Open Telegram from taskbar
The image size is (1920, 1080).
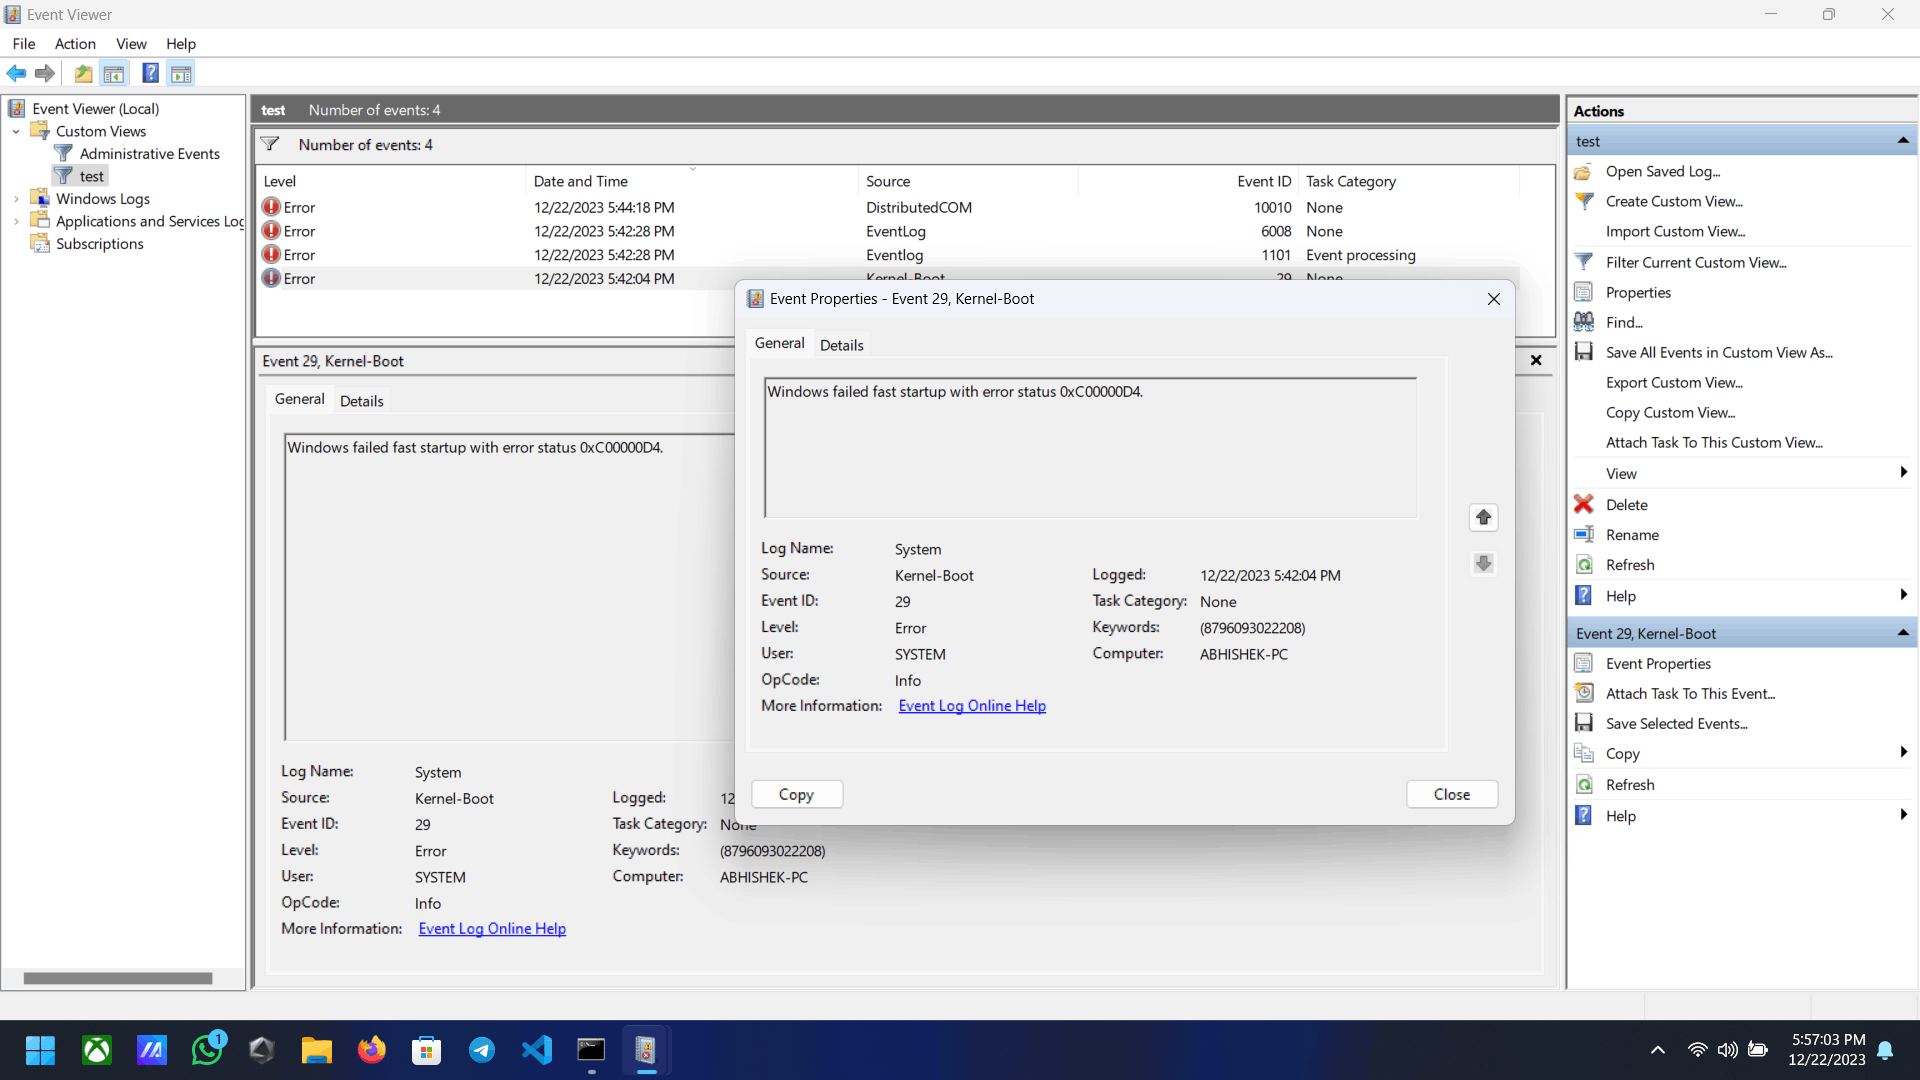(482, 1050)
